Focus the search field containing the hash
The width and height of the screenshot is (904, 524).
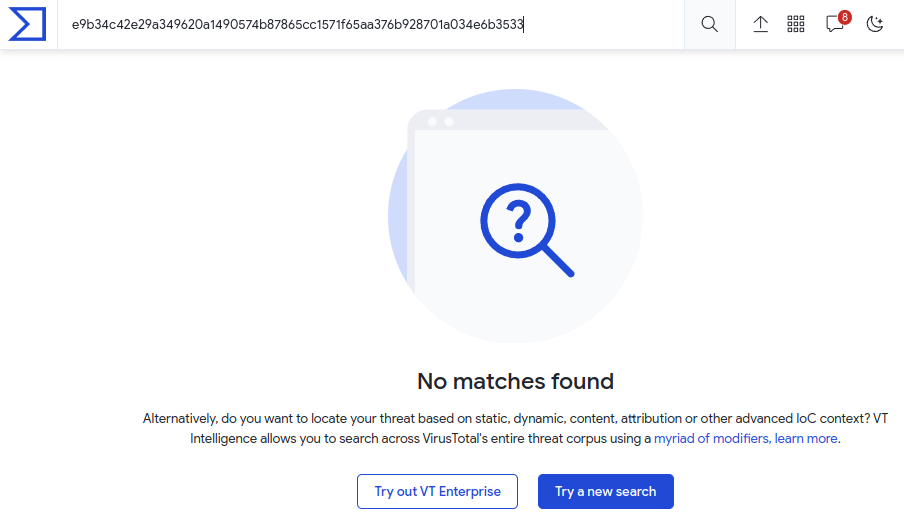tap(370, 24)
